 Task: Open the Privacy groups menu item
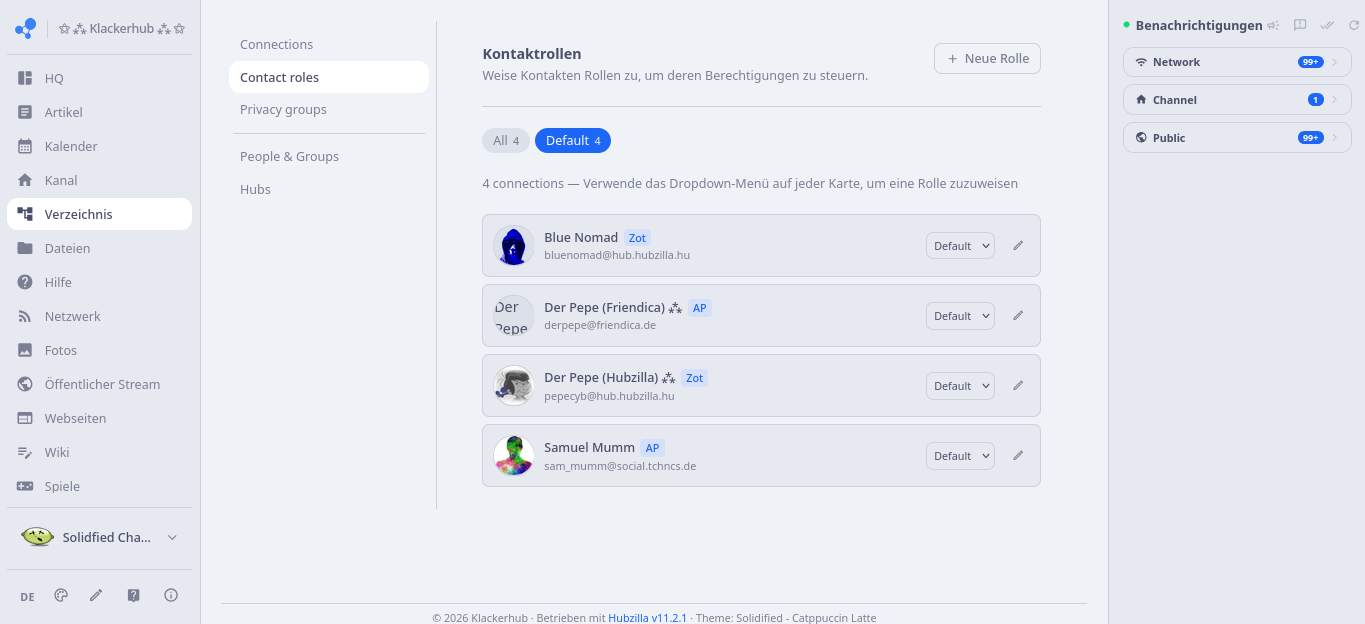tap(283, 109)
